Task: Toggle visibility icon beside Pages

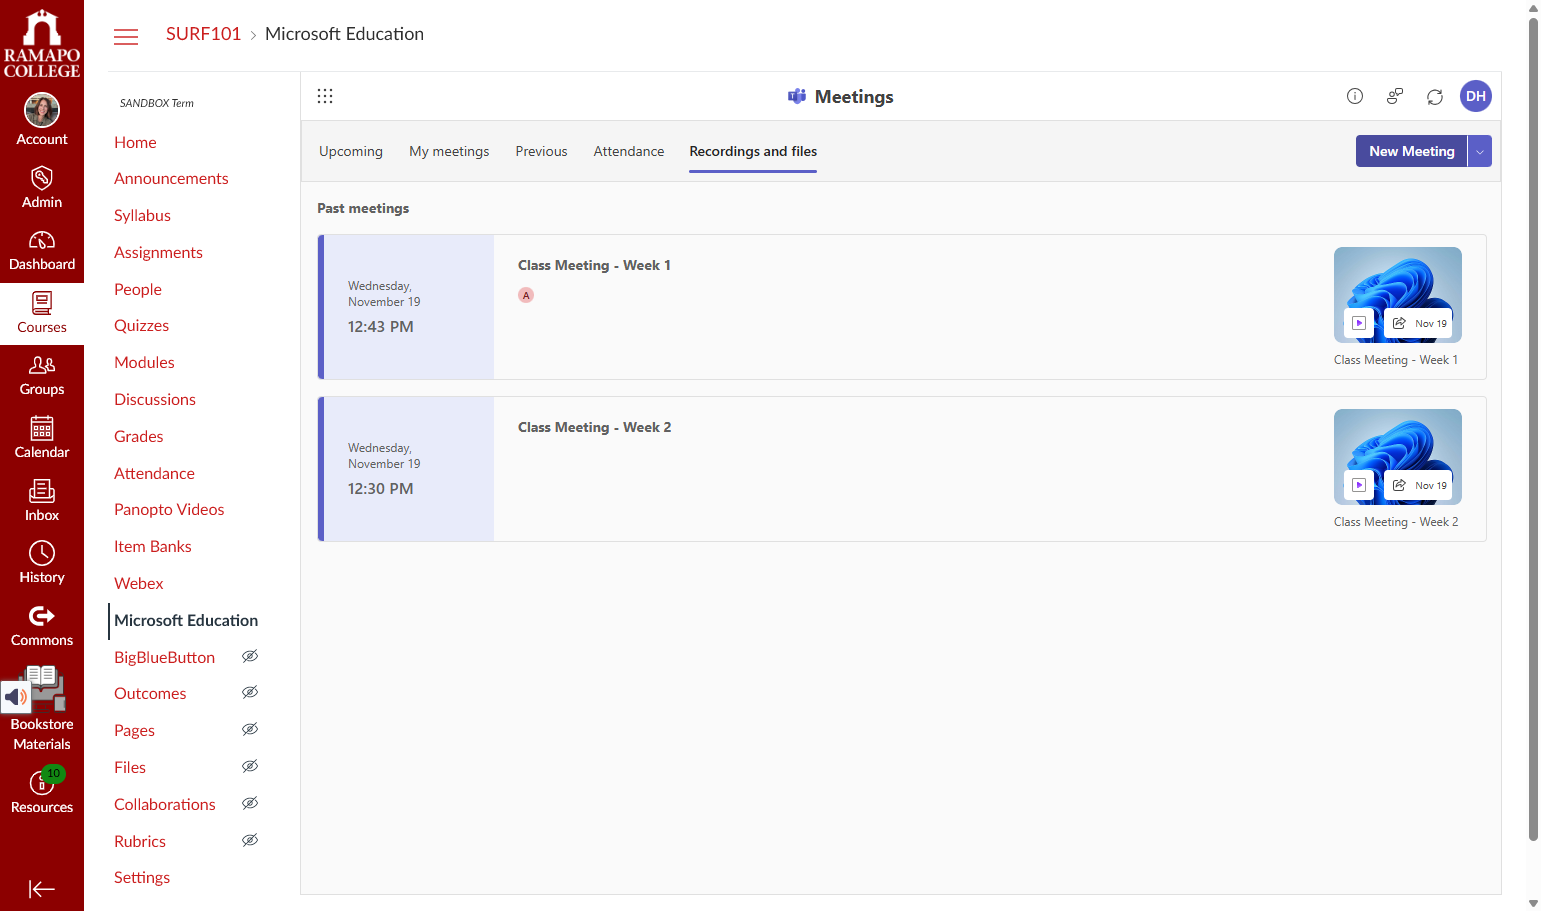Action: (250, 729)
